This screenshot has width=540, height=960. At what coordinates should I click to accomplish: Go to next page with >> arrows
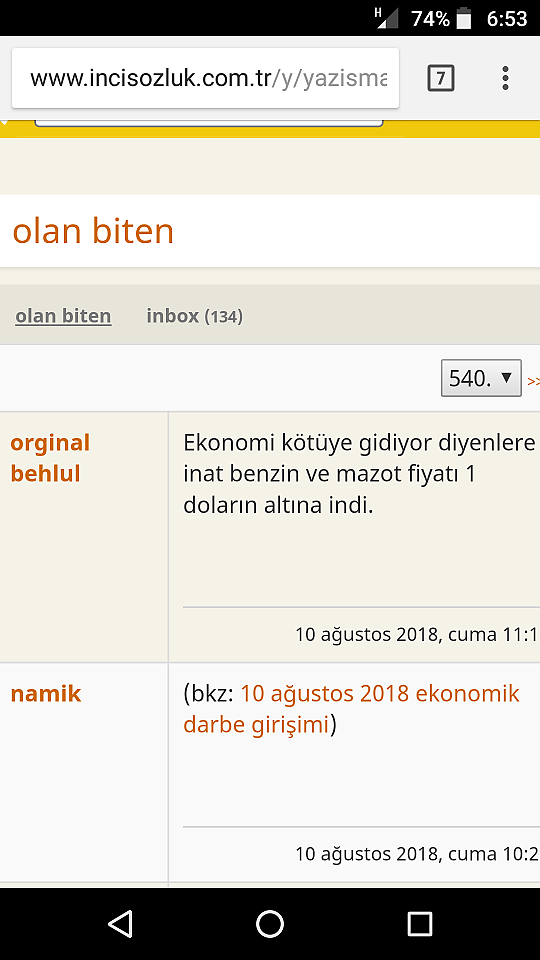pyautogui.click(x=533, y=381)
